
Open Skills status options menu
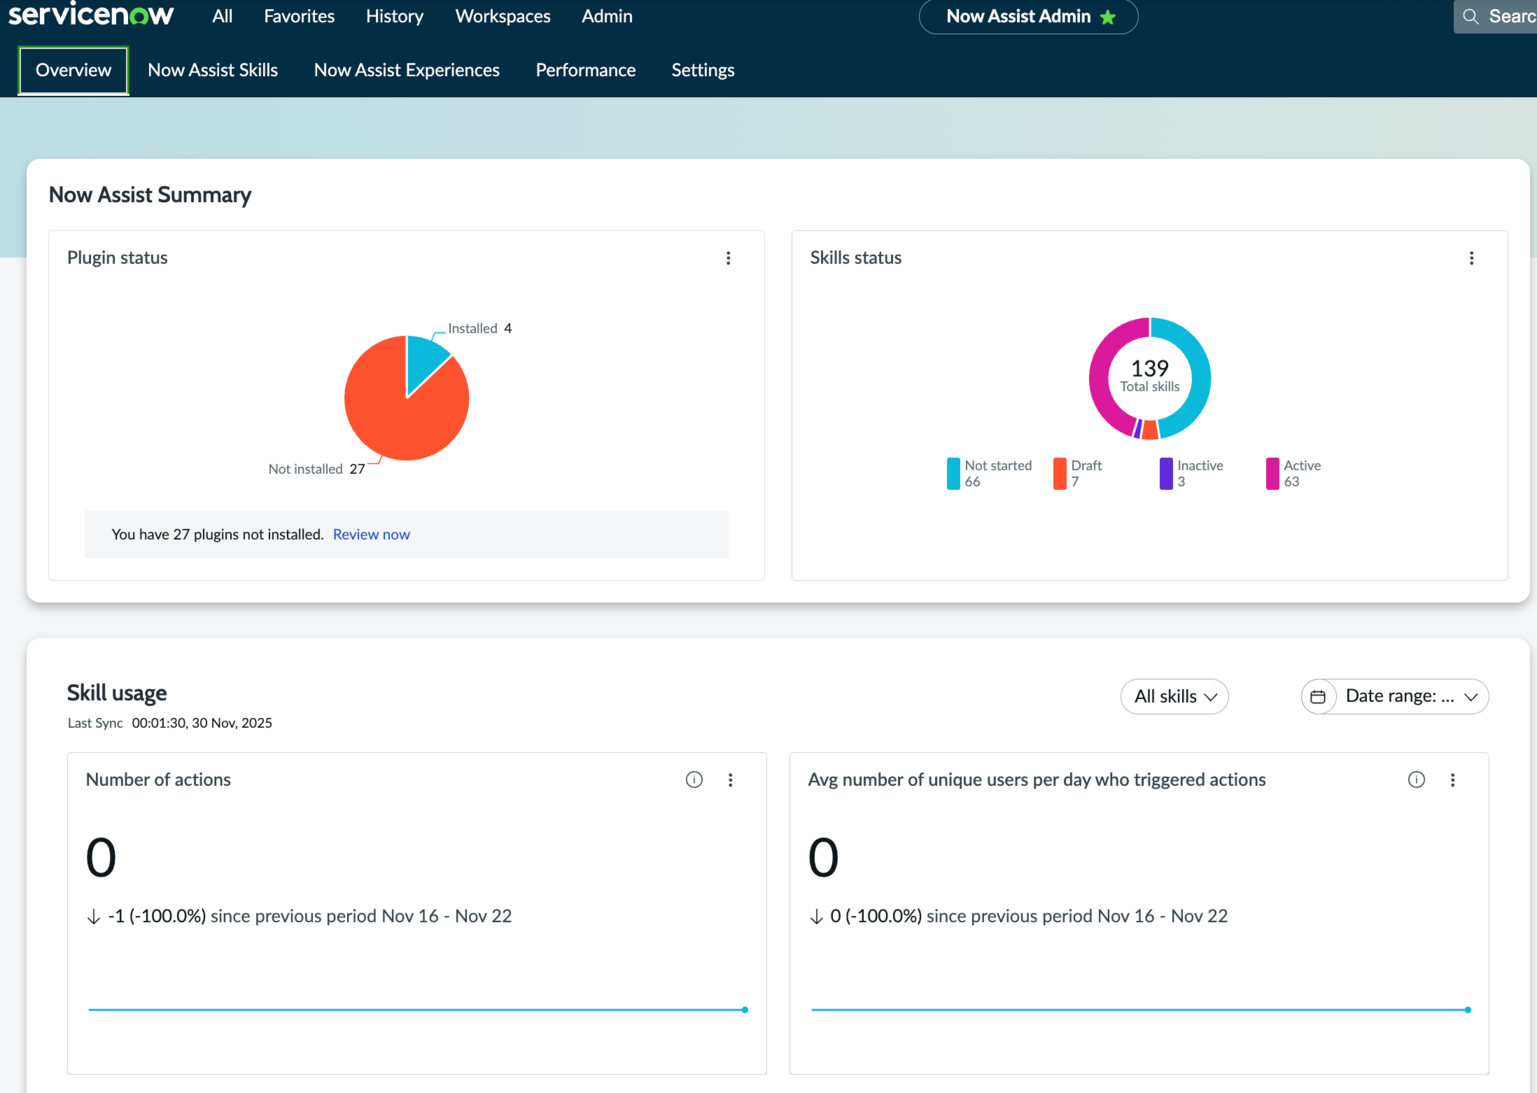tap(1471, 258)
